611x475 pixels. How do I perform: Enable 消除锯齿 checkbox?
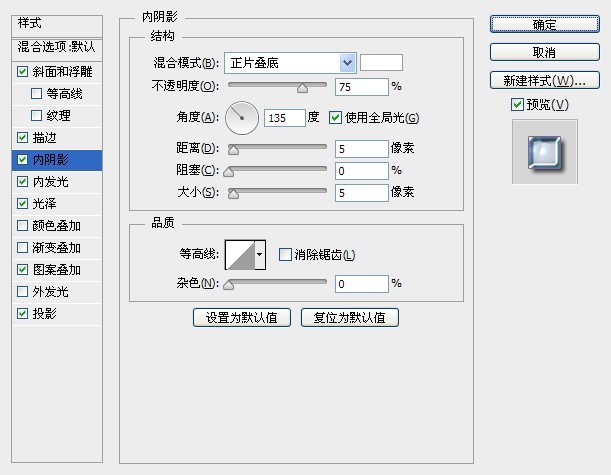click(285, 255)
